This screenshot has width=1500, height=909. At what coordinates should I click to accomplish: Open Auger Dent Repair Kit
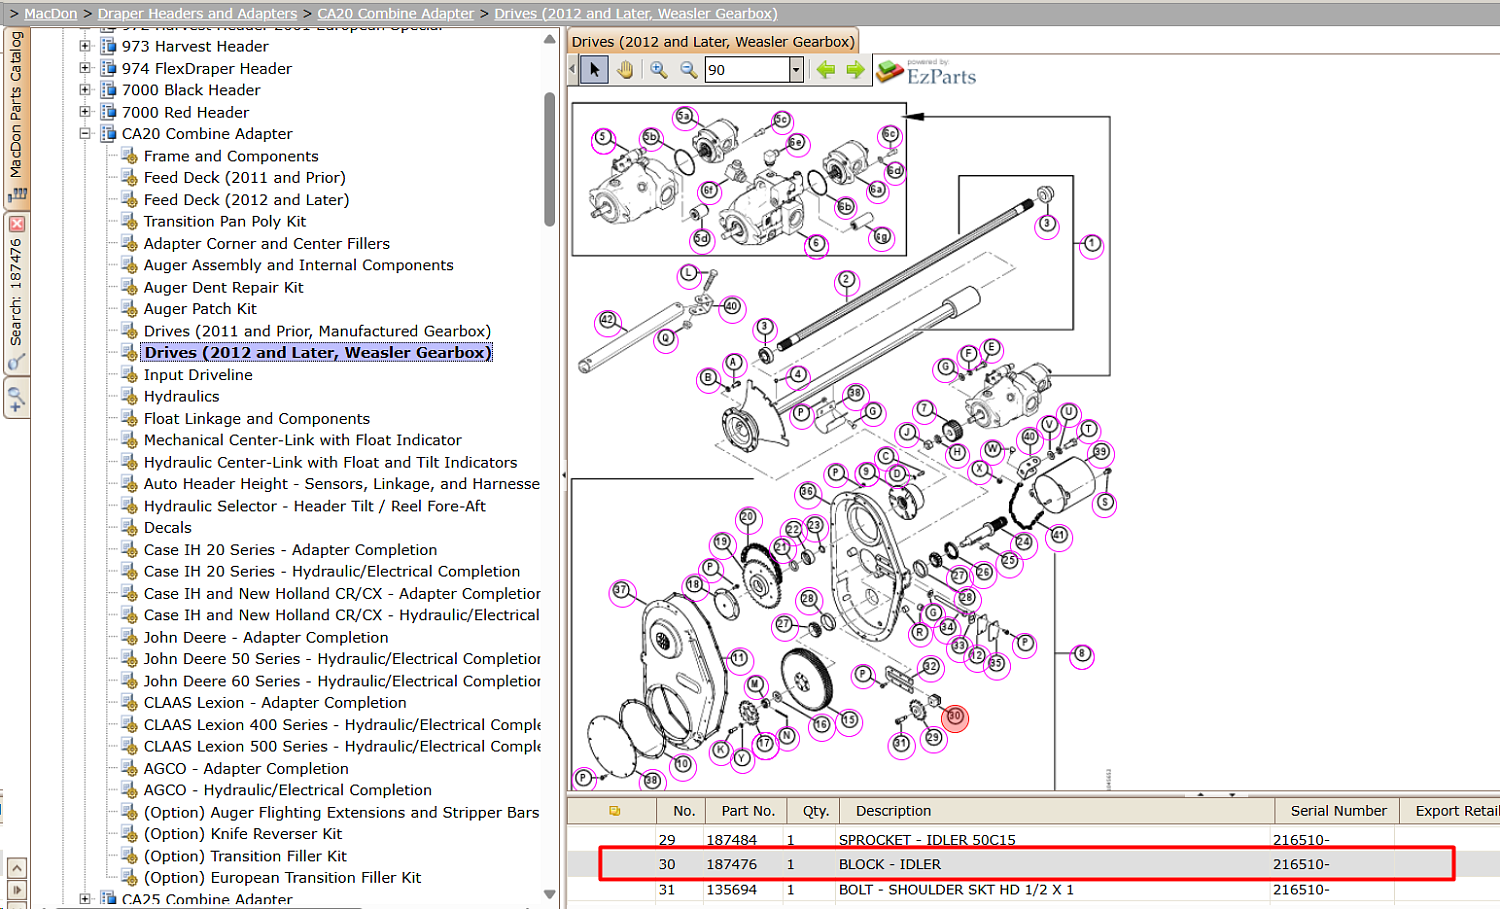(x=223, y=287)
